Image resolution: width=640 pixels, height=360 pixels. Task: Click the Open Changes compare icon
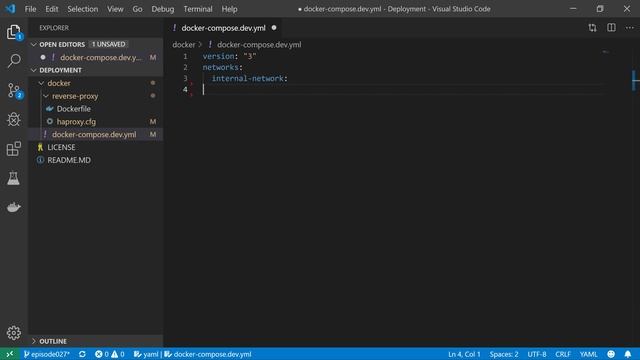coord(592,28)
